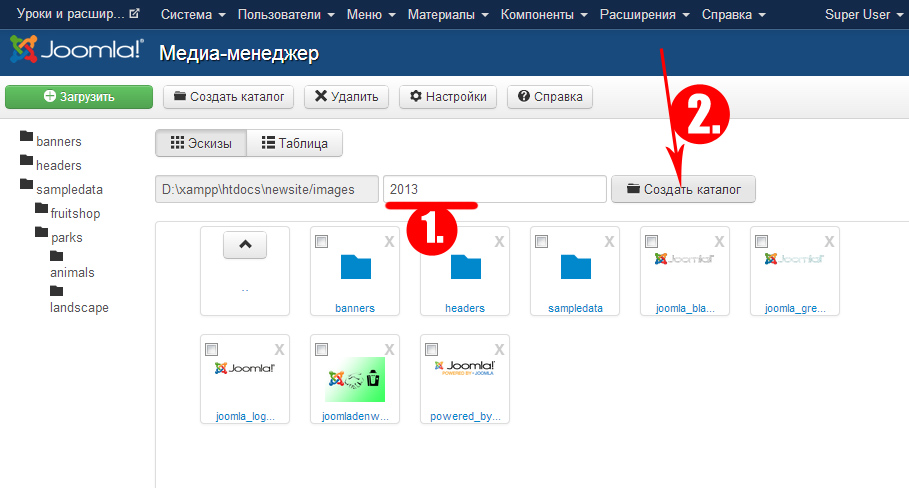Click the Joomla logo in header
Screen dimensions: 909x488
coord(76,51)
